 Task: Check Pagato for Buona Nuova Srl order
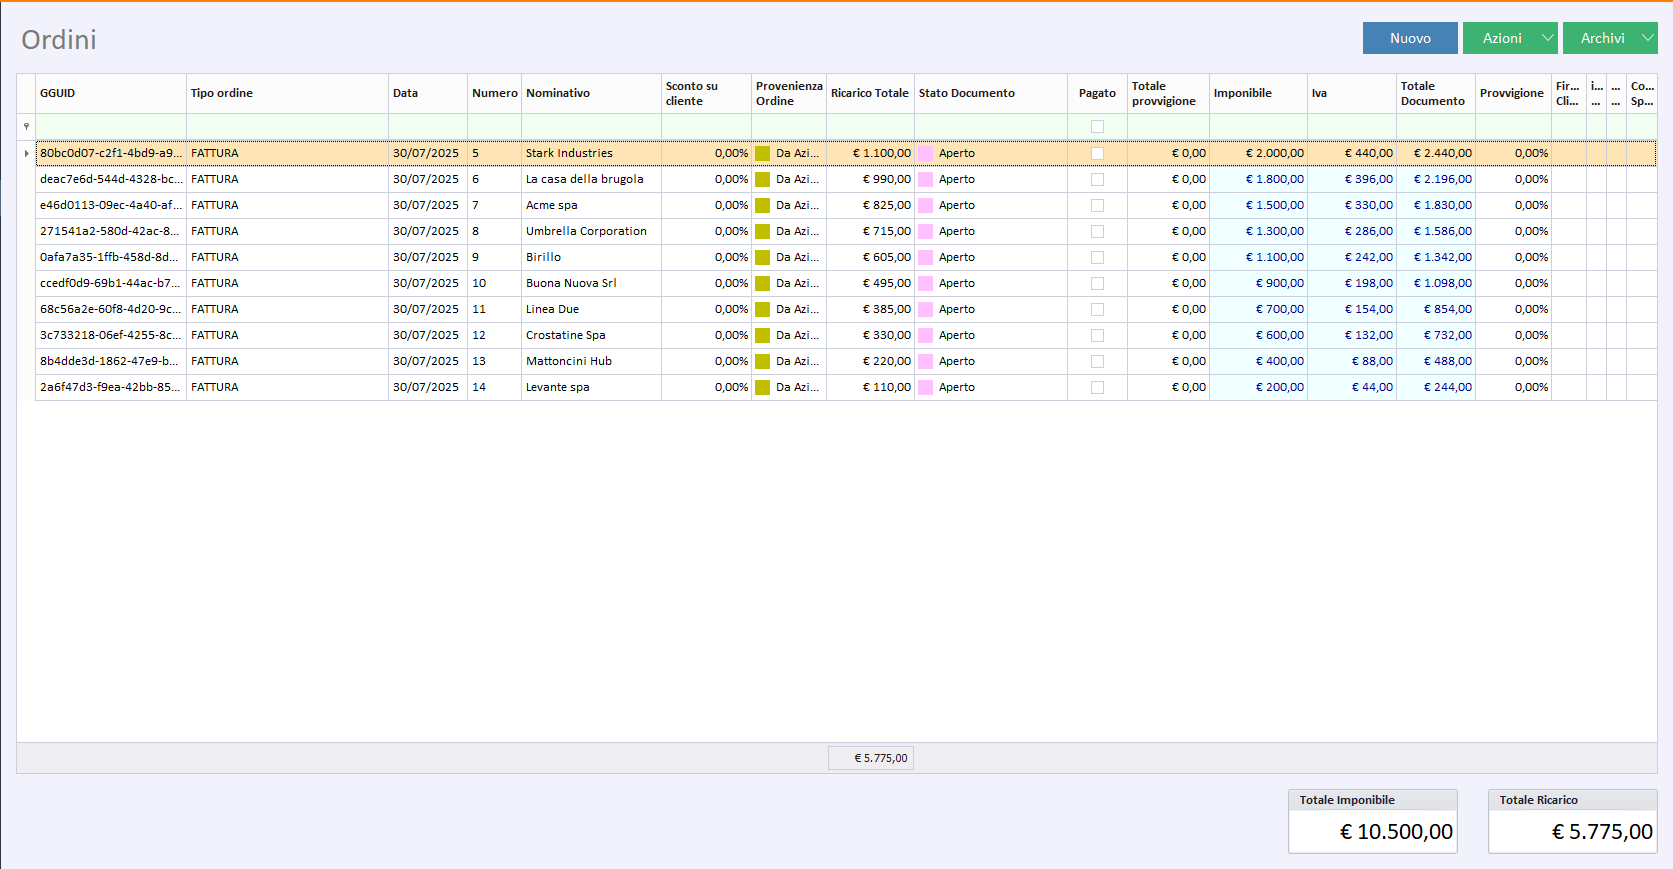1097,283
